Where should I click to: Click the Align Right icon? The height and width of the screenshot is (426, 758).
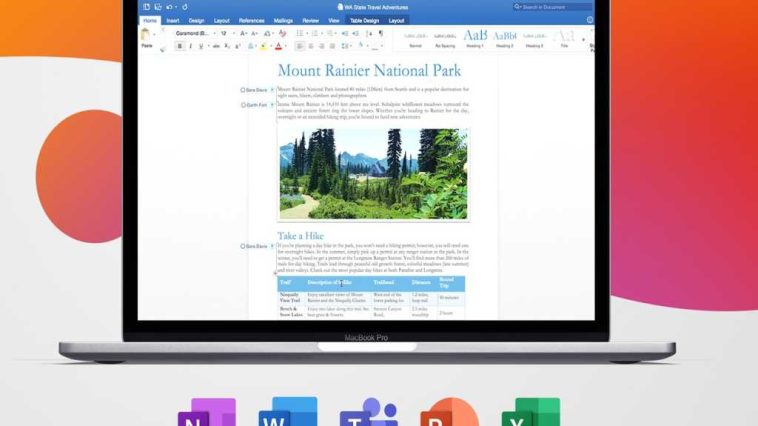(321, 46)
